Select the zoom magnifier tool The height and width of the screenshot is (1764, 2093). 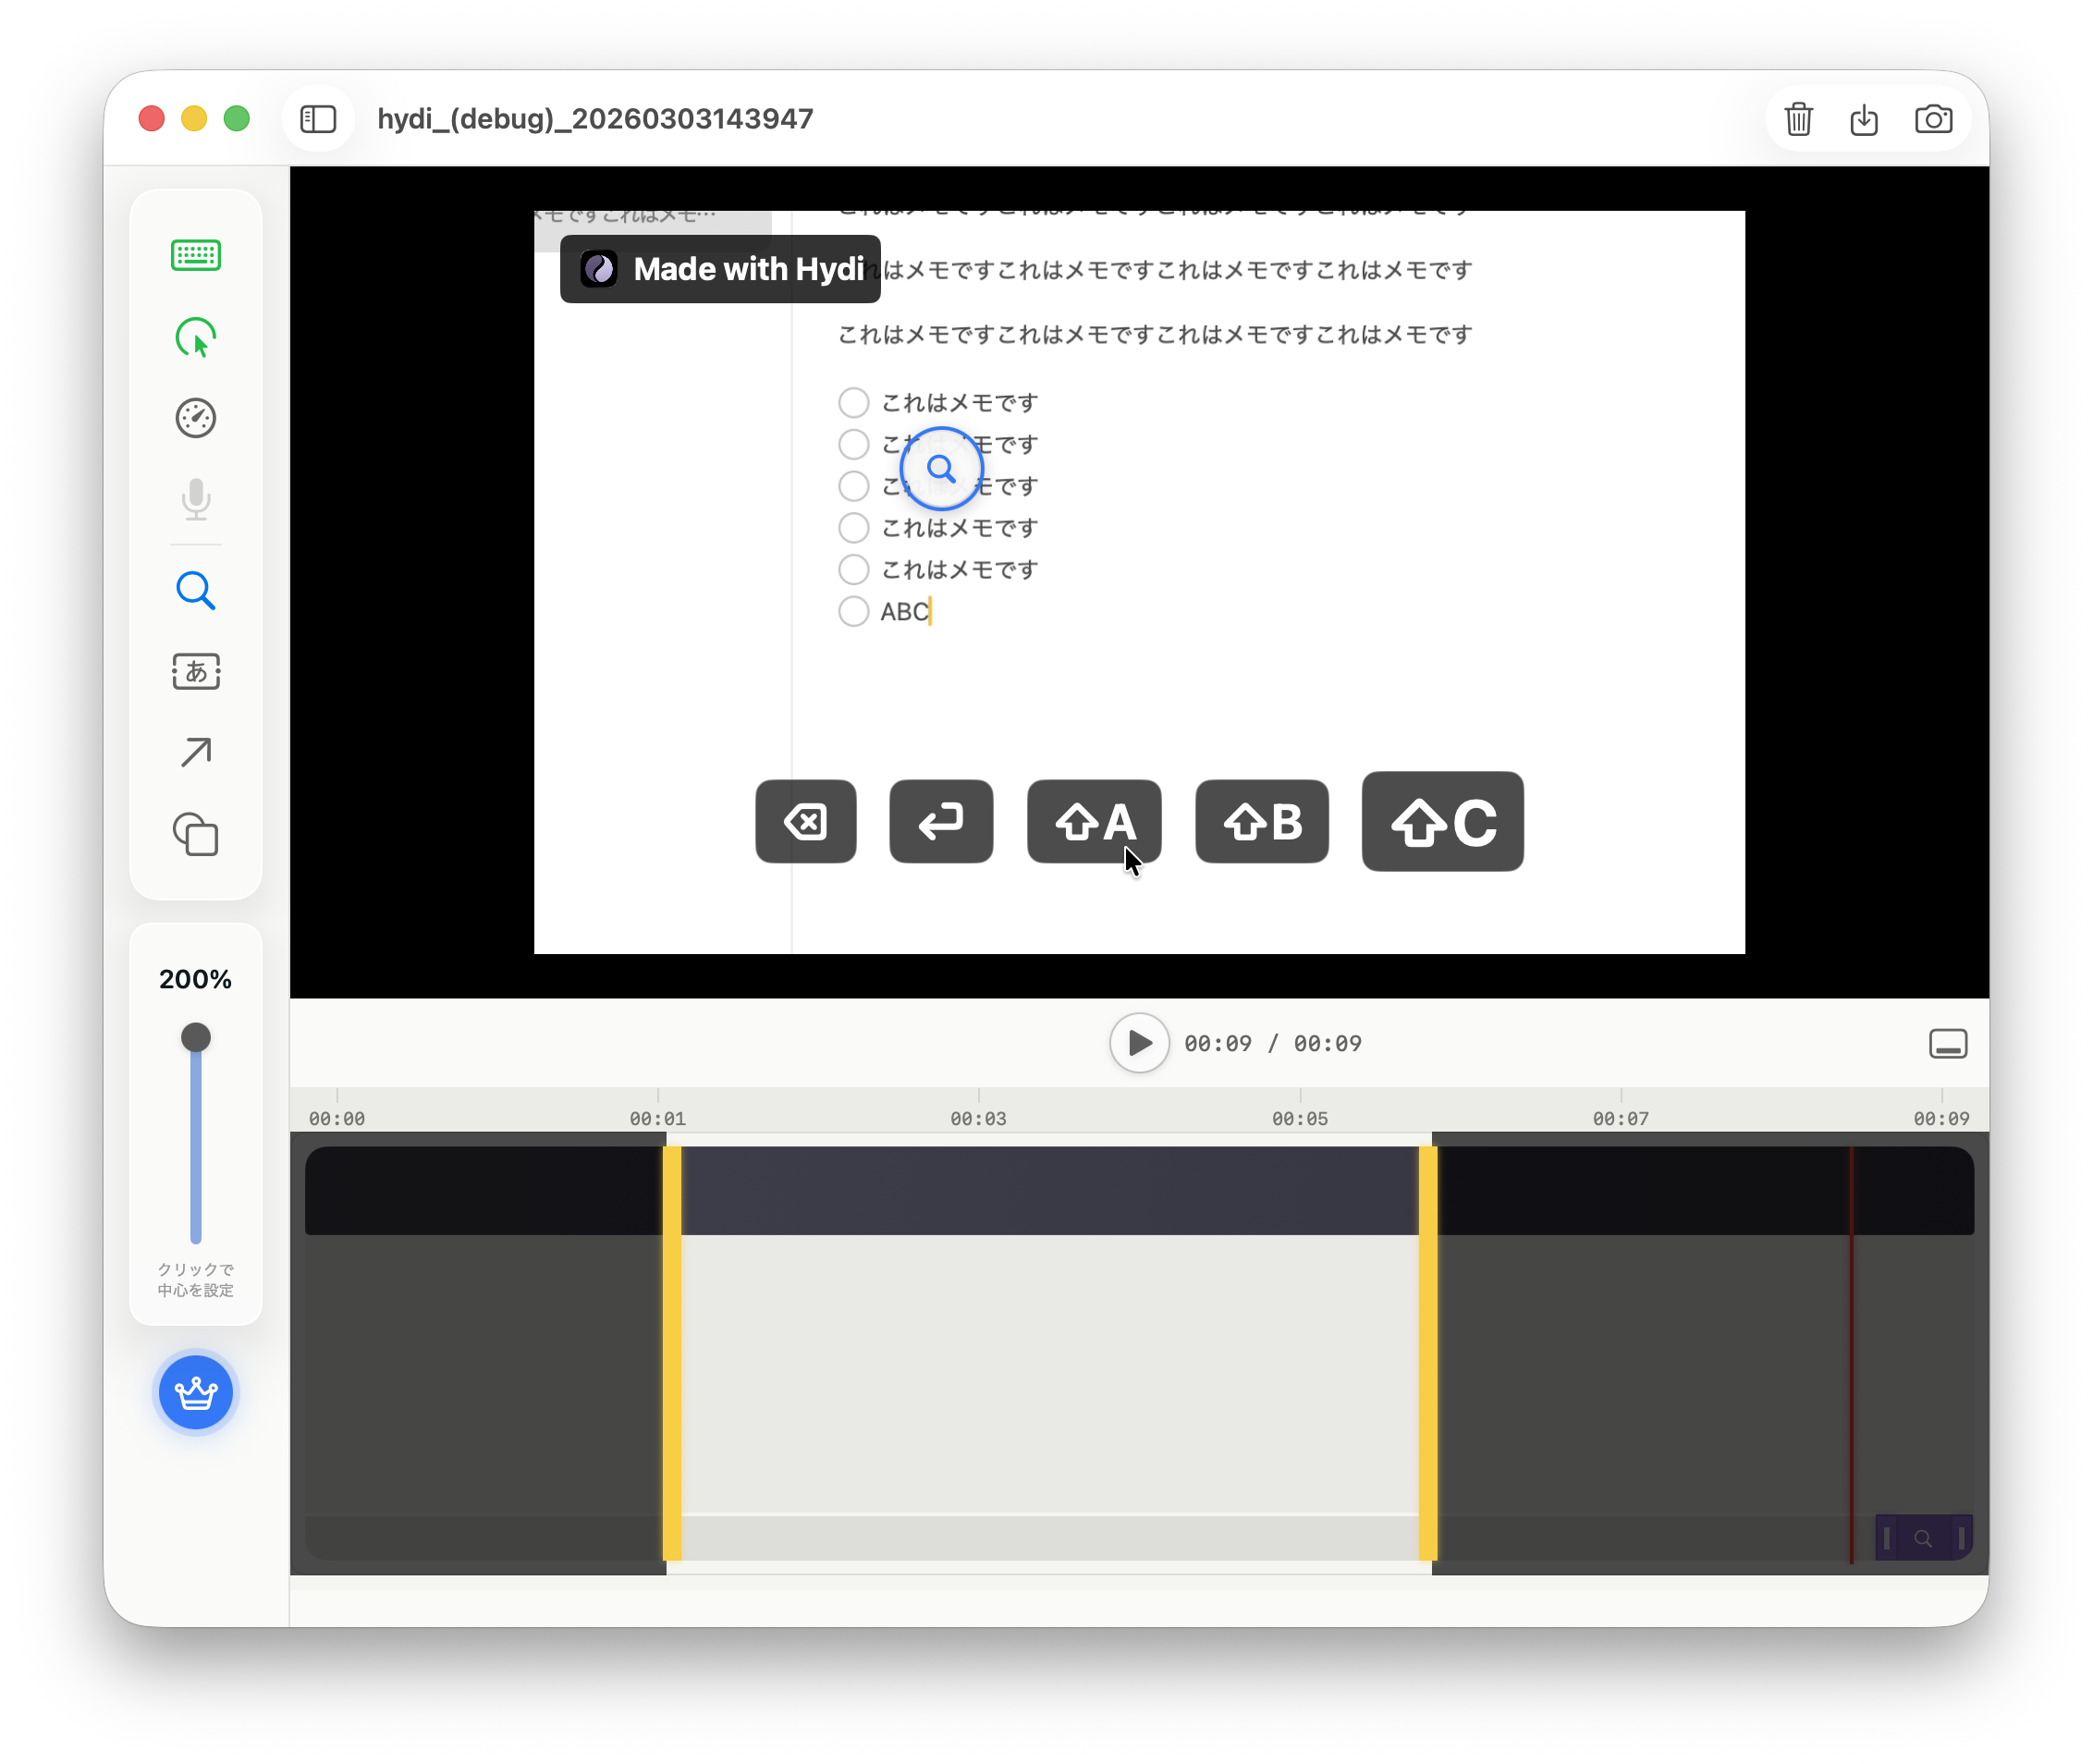coord(196,591)
